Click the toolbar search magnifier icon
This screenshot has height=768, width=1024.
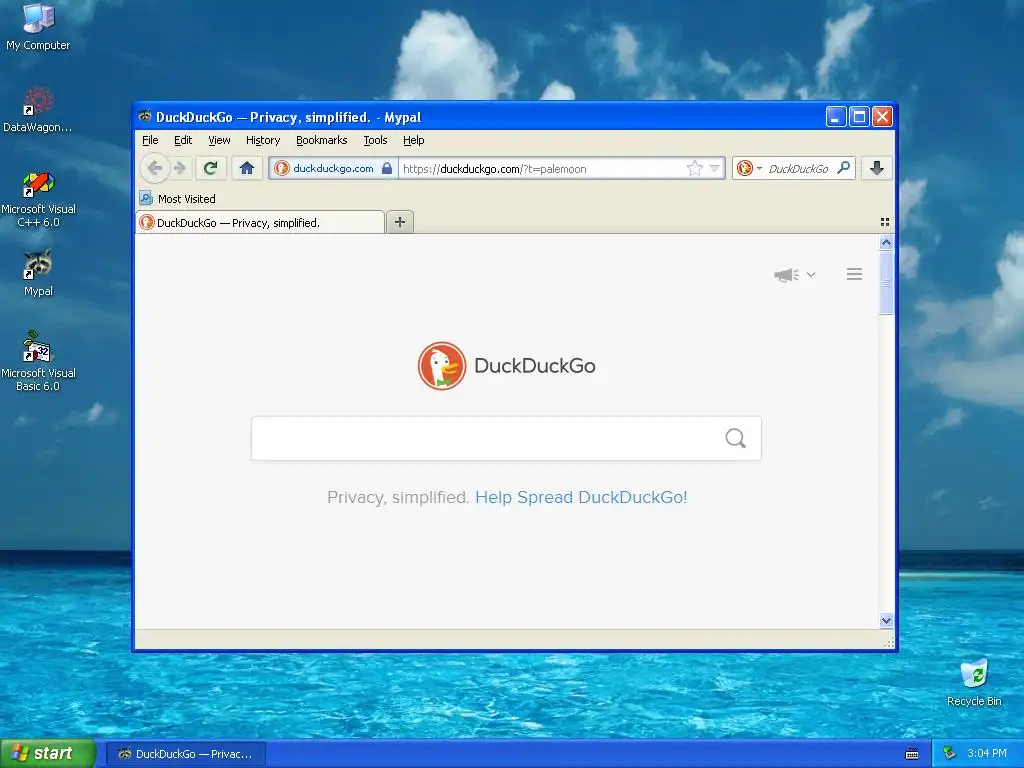[x=844, y=168]
